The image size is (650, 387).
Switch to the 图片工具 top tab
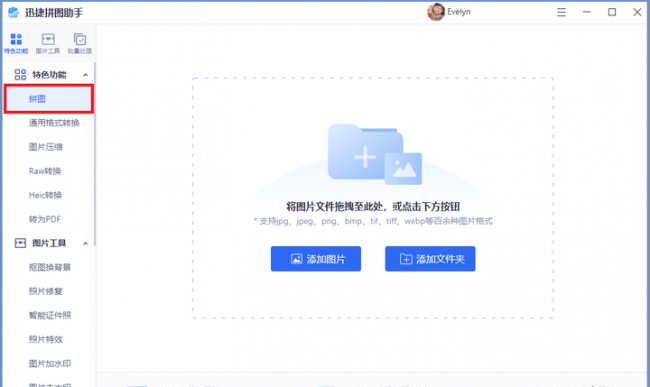[x=48, y=44]
